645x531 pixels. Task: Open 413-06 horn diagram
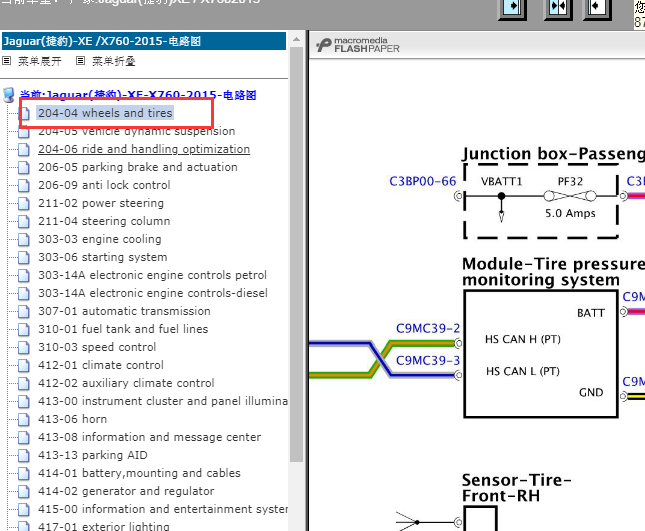pos(72,419)
